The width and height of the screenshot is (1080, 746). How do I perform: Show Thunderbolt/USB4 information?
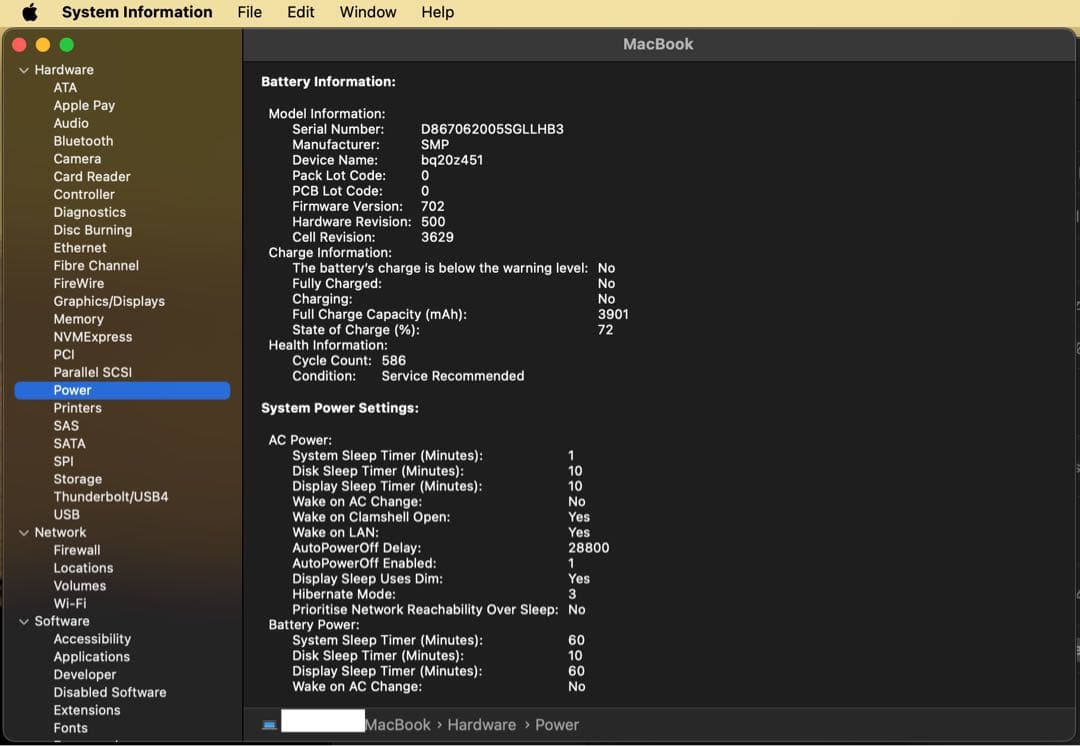pyautogui.click(x=110, y=497)
